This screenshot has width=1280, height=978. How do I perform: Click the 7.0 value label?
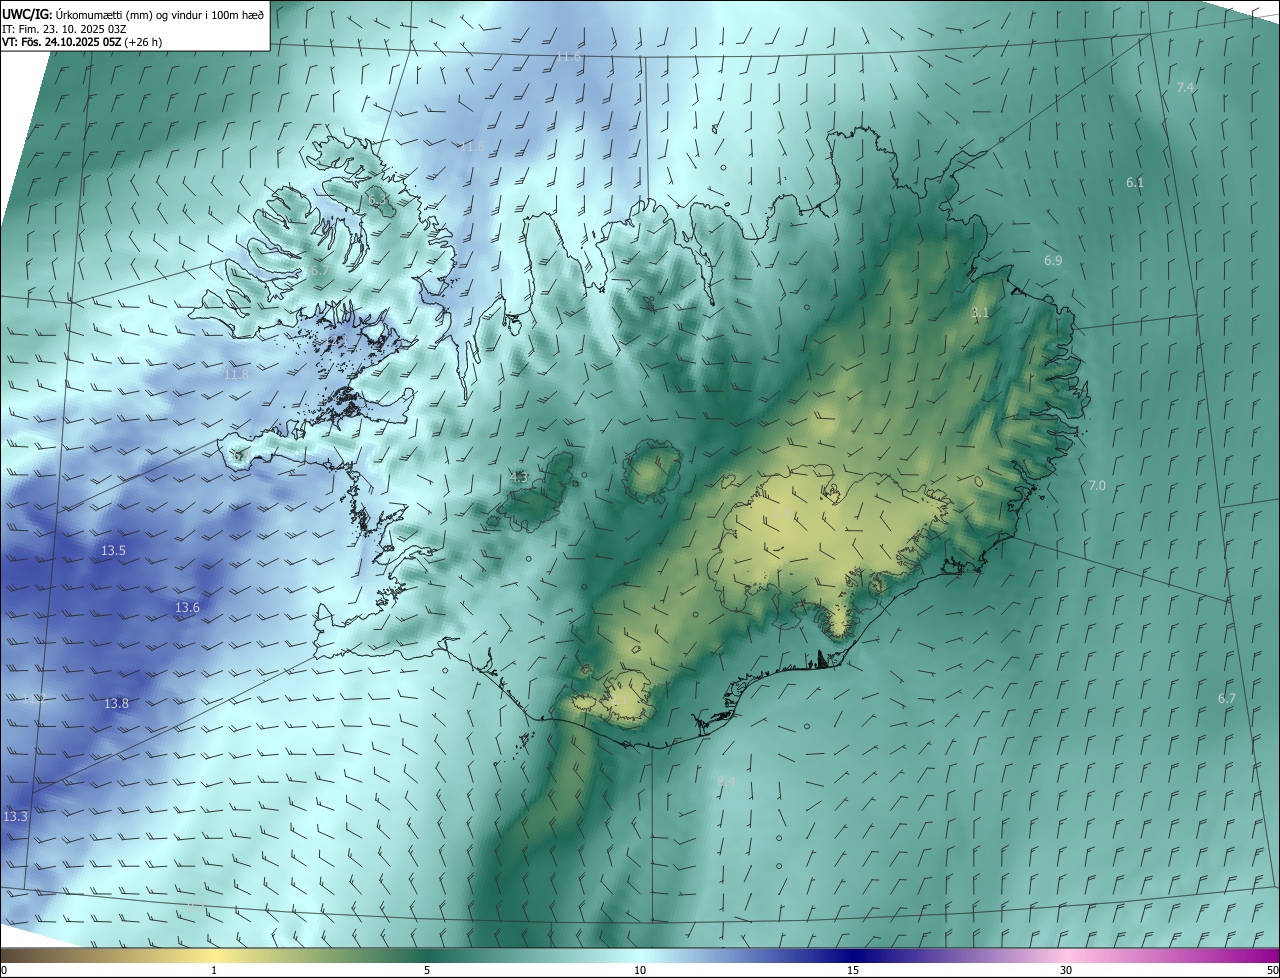[x=1097, y=485]
